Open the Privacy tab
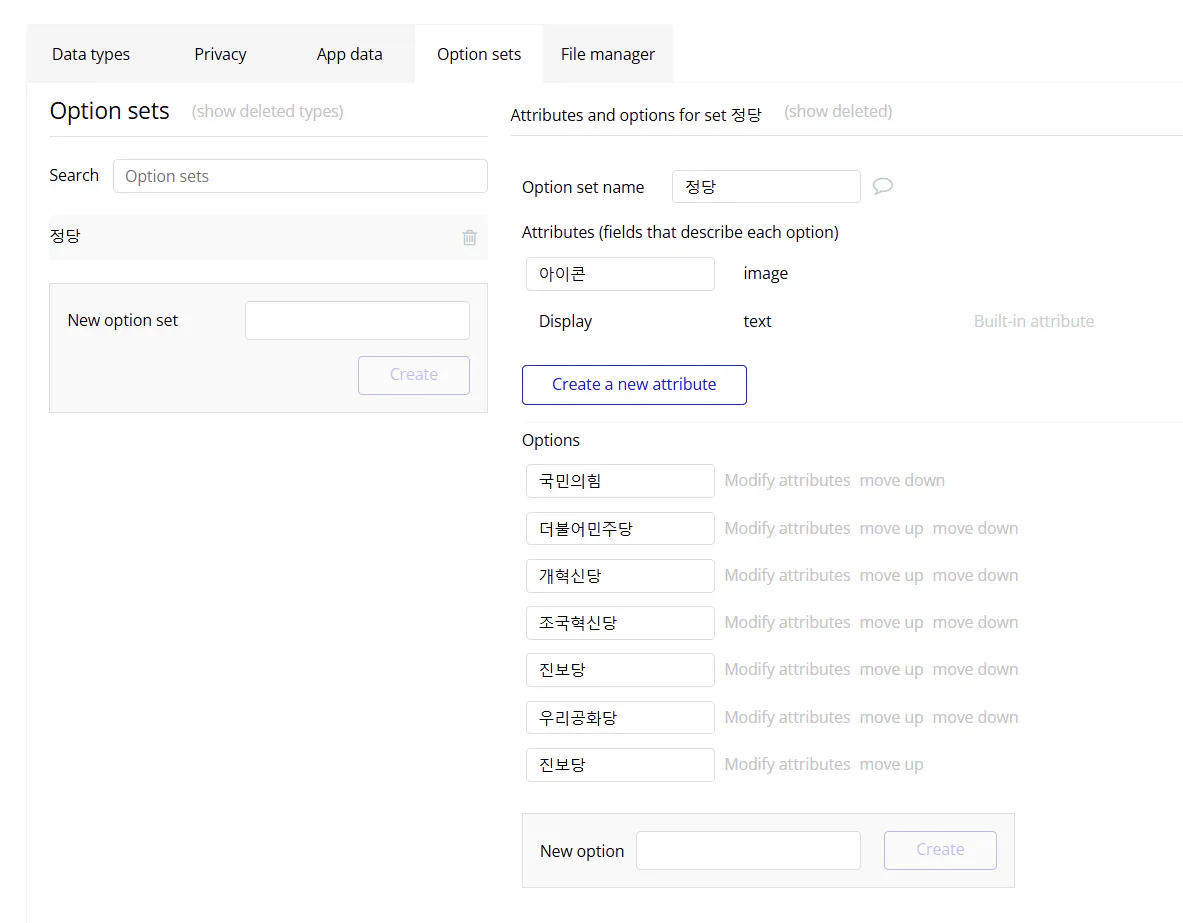1183x923 pixels. click(220, 54)
